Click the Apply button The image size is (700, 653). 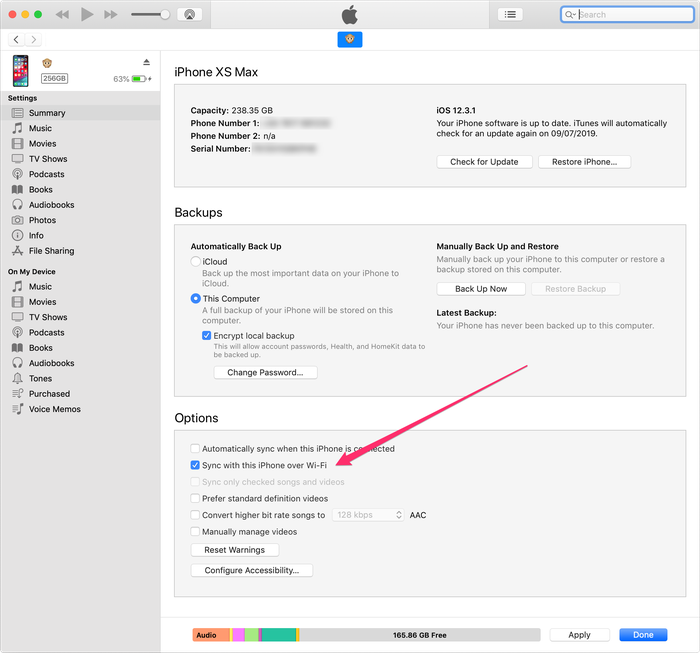point(579,635)
